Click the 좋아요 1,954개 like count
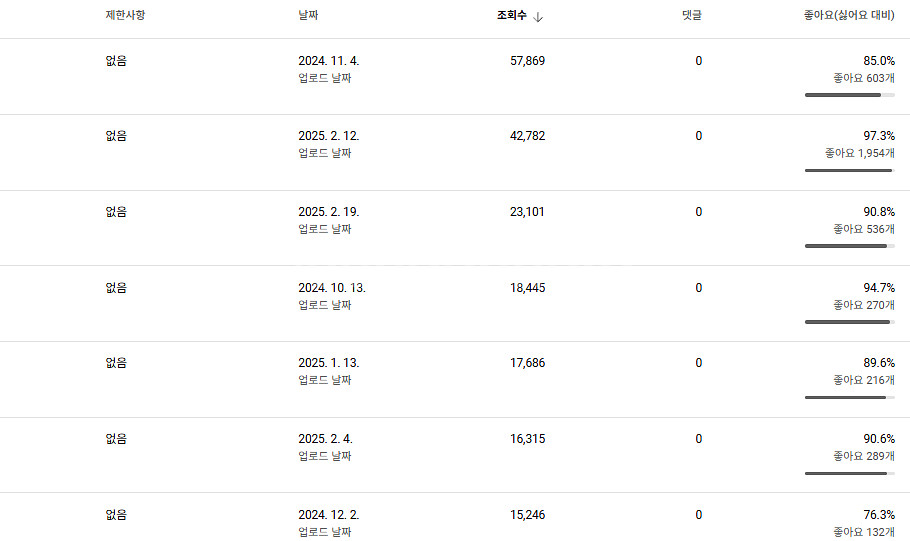910x541 pixels. tap(859, 153)
